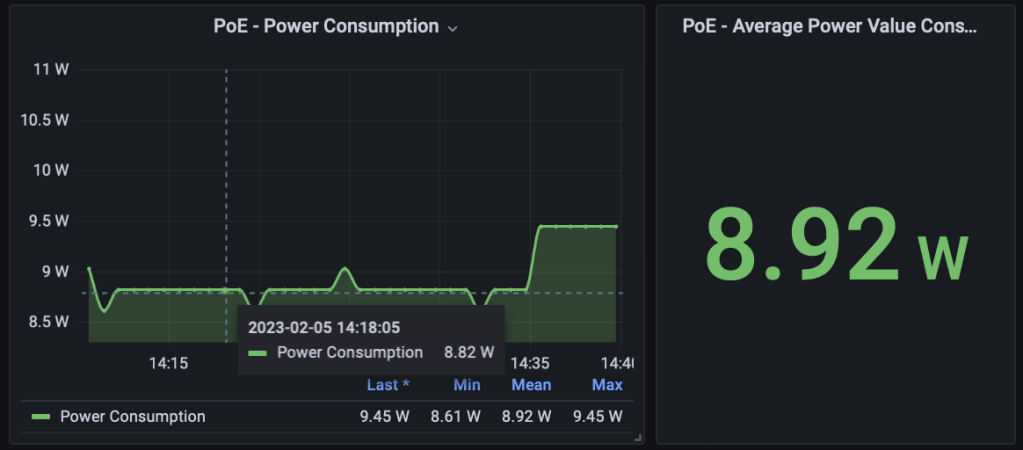This screenshot has width=1023, height=450.
Task: Click the green line icon in tooltip
Action: (x=258, y=353)
